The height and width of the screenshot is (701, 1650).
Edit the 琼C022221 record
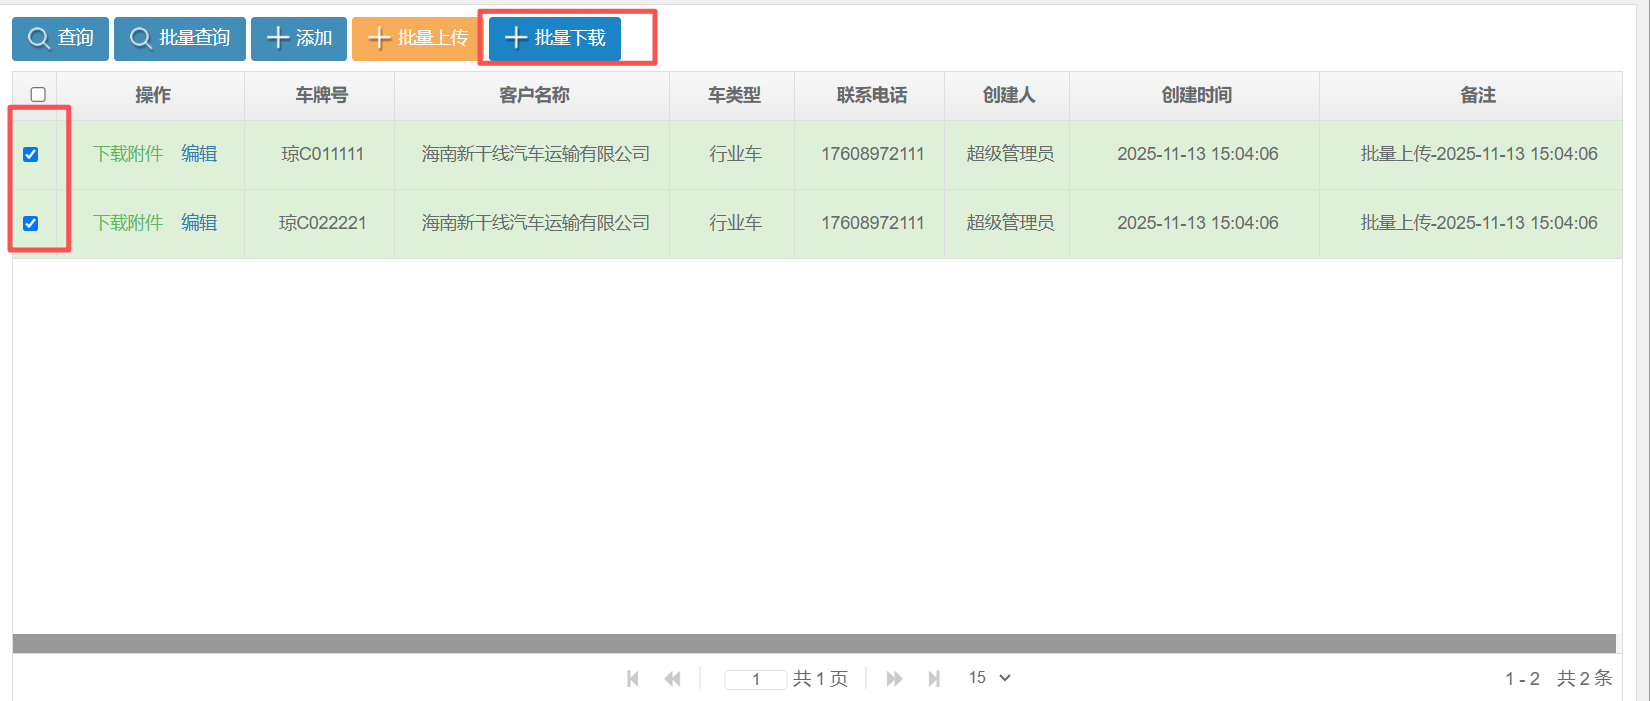(199, 223)
